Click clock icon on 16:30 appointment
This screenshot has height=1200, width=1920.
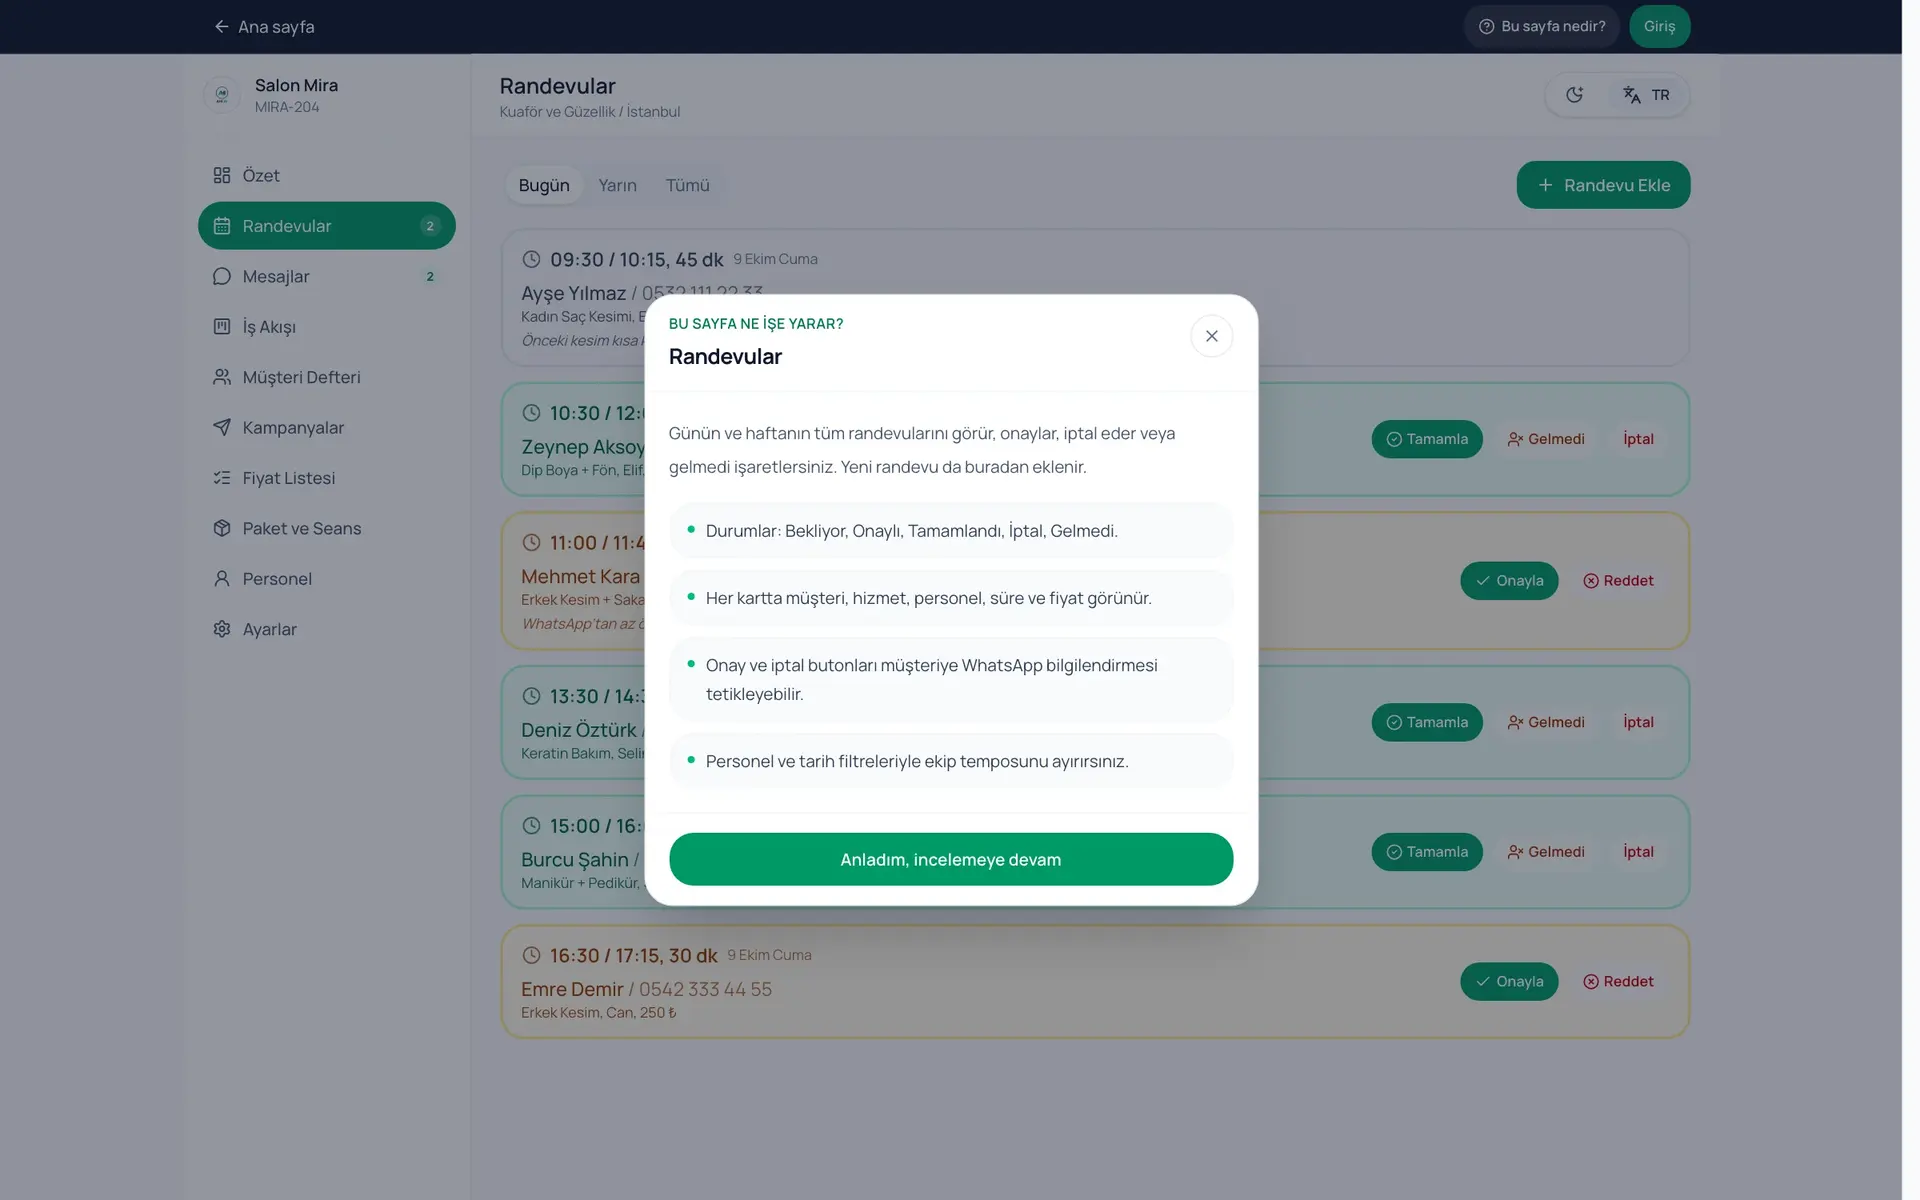(531, 955)
